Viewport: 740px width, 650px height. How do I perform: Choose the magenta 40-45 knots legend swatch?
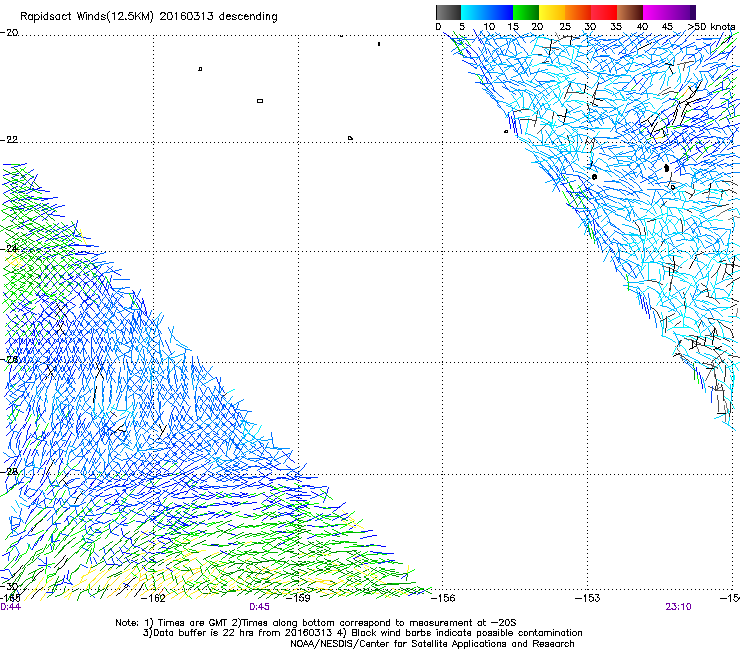tap(656, 12)
